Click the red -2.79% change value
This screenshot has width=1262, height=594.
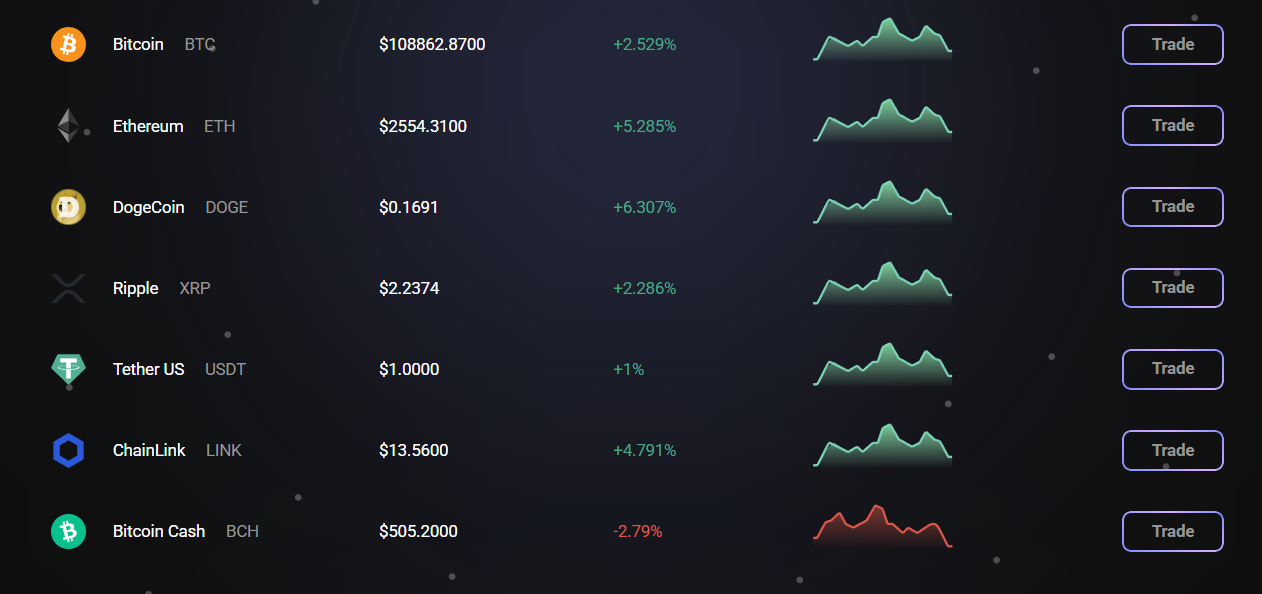coord(638,531)
